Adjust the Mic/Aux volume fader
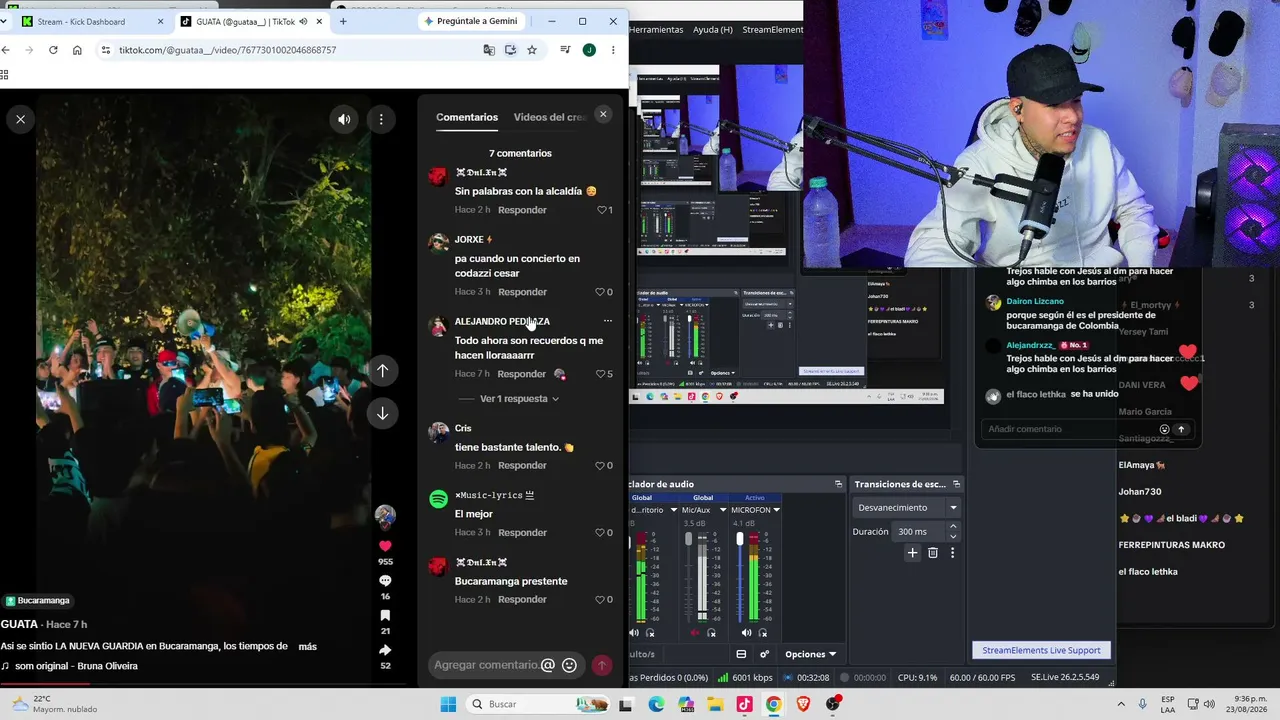This screenshot has height=720, width=1280. pos(688,540)
